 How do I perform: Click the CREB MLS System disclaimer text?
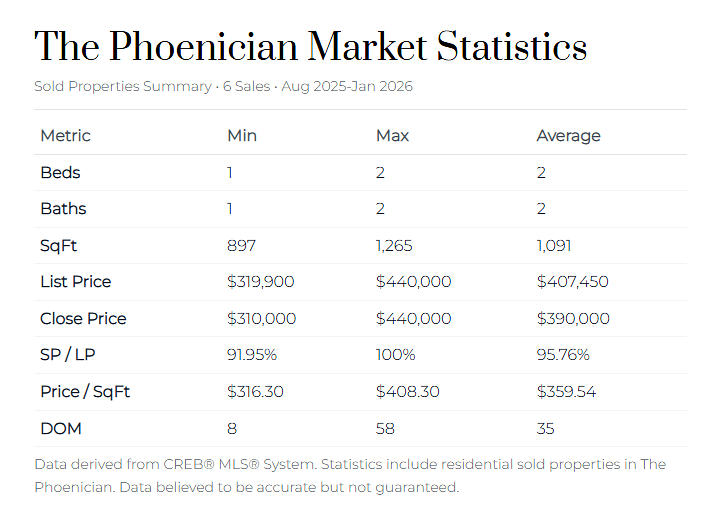(x=350, y=476)
